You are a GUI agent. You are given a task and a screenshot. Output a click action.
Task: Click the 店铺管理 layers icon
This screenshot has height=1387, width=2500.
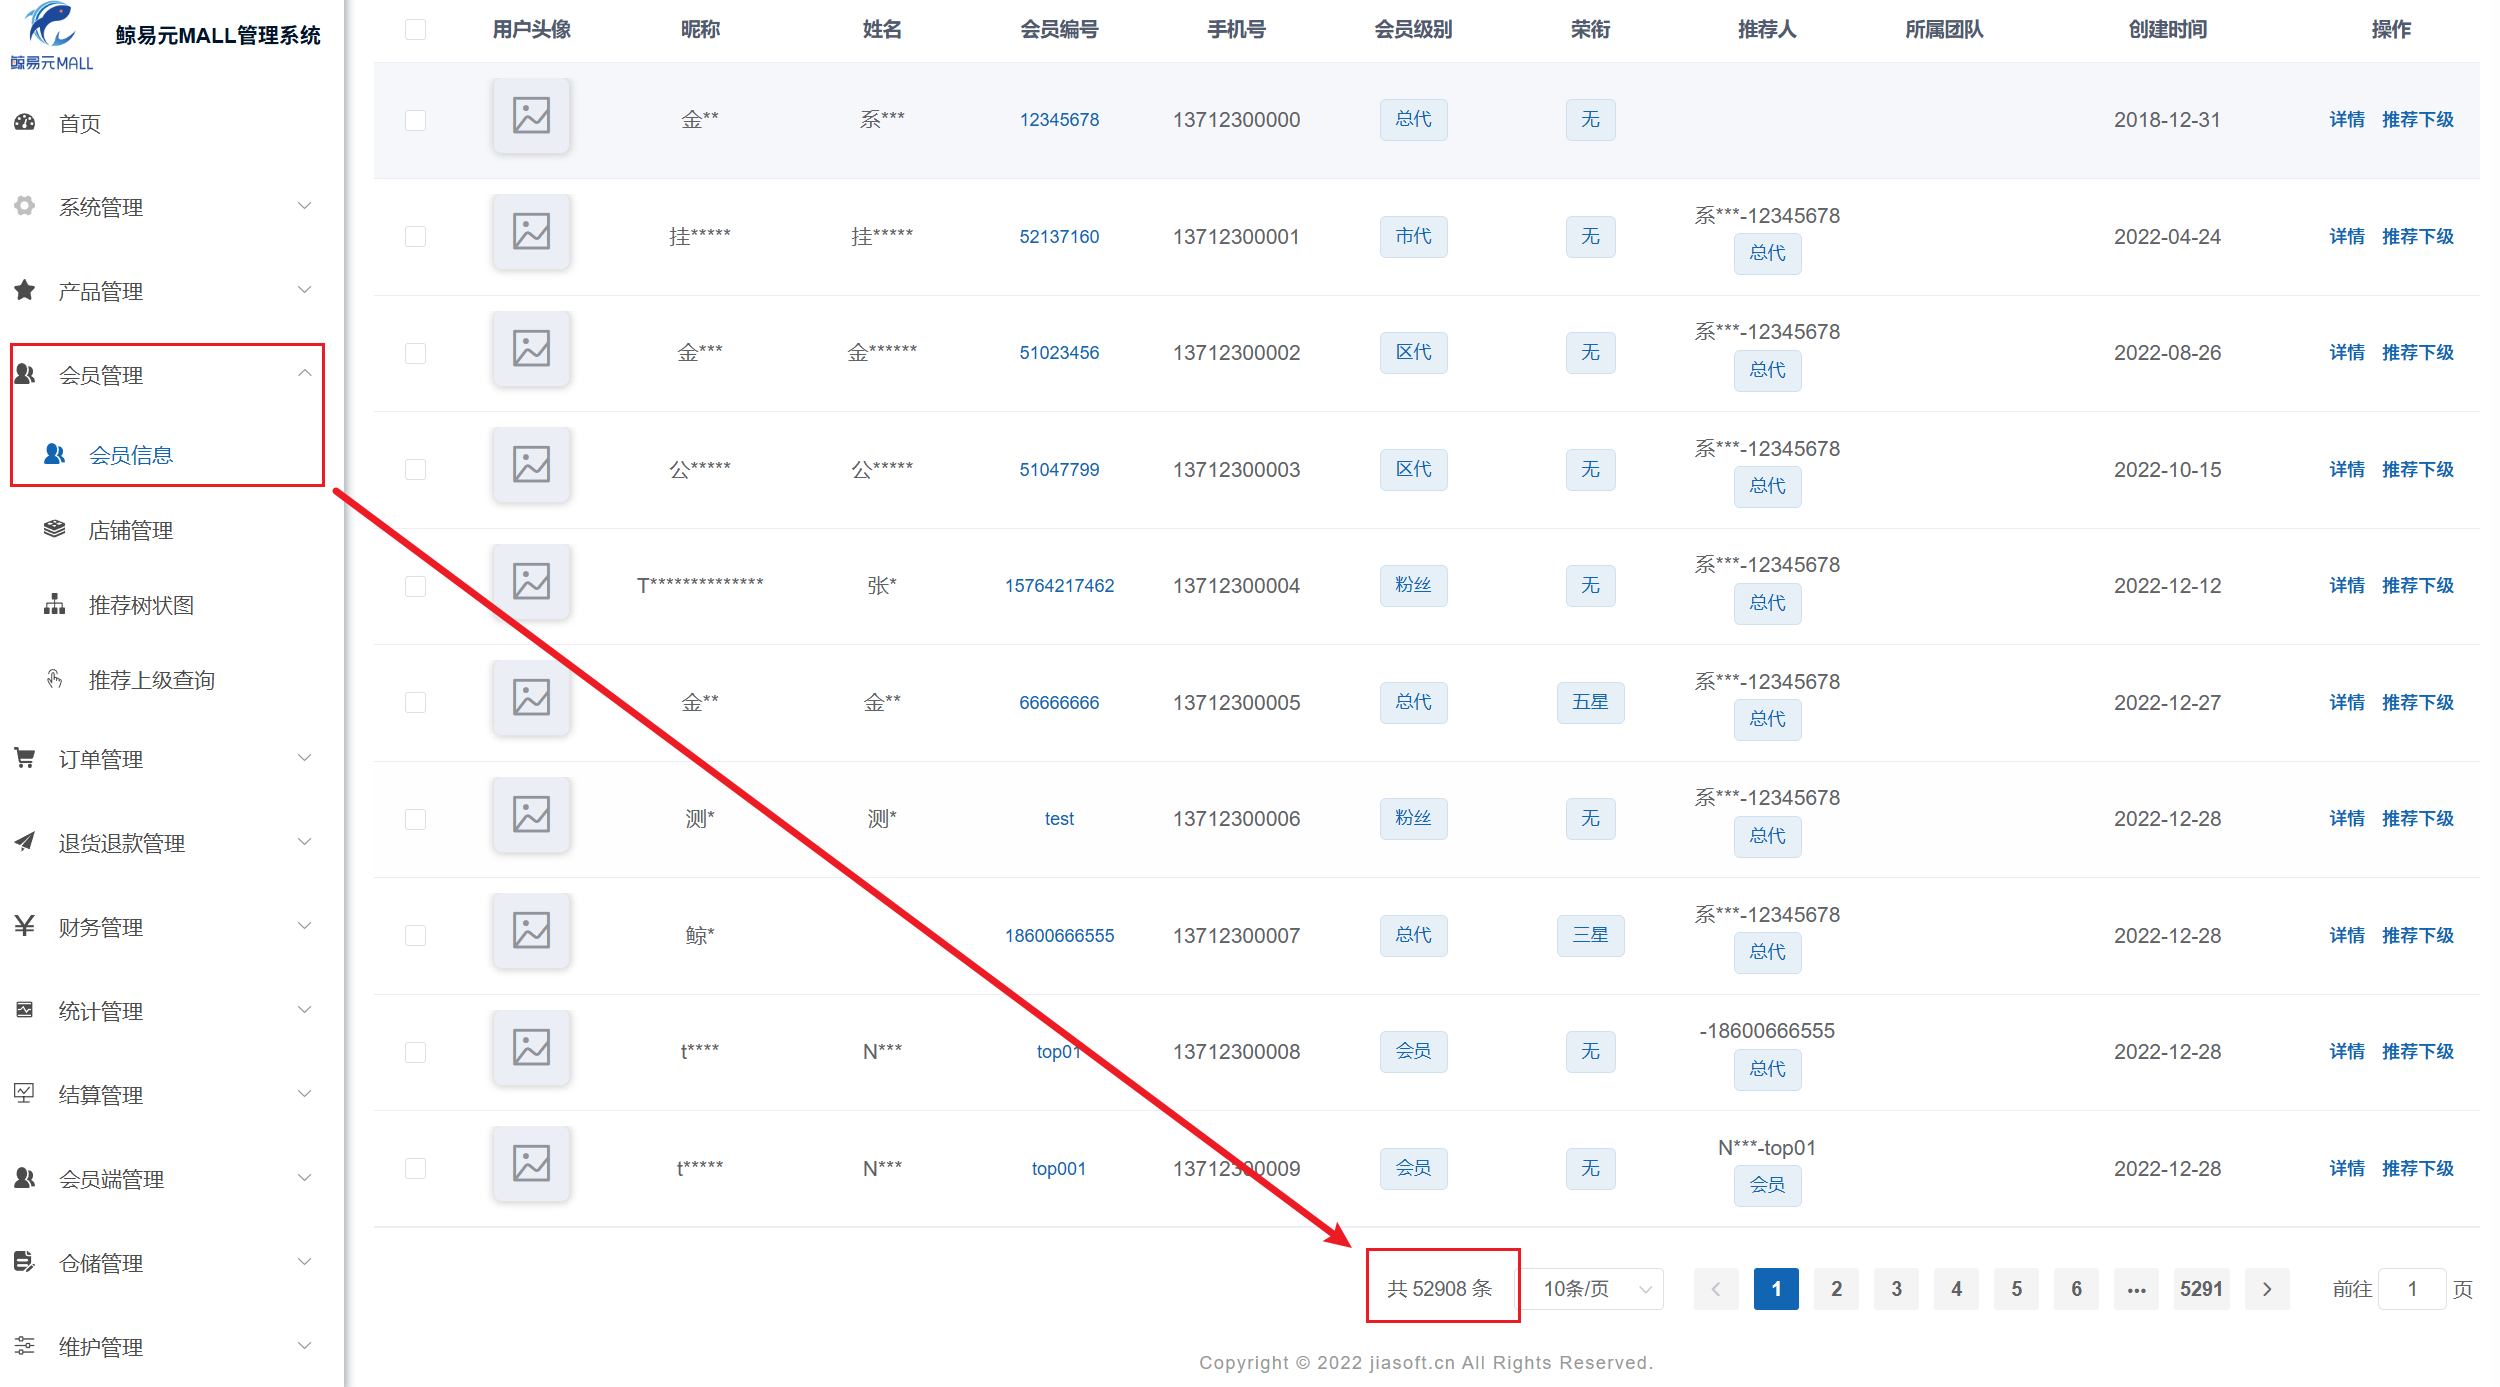click(55, 529)
